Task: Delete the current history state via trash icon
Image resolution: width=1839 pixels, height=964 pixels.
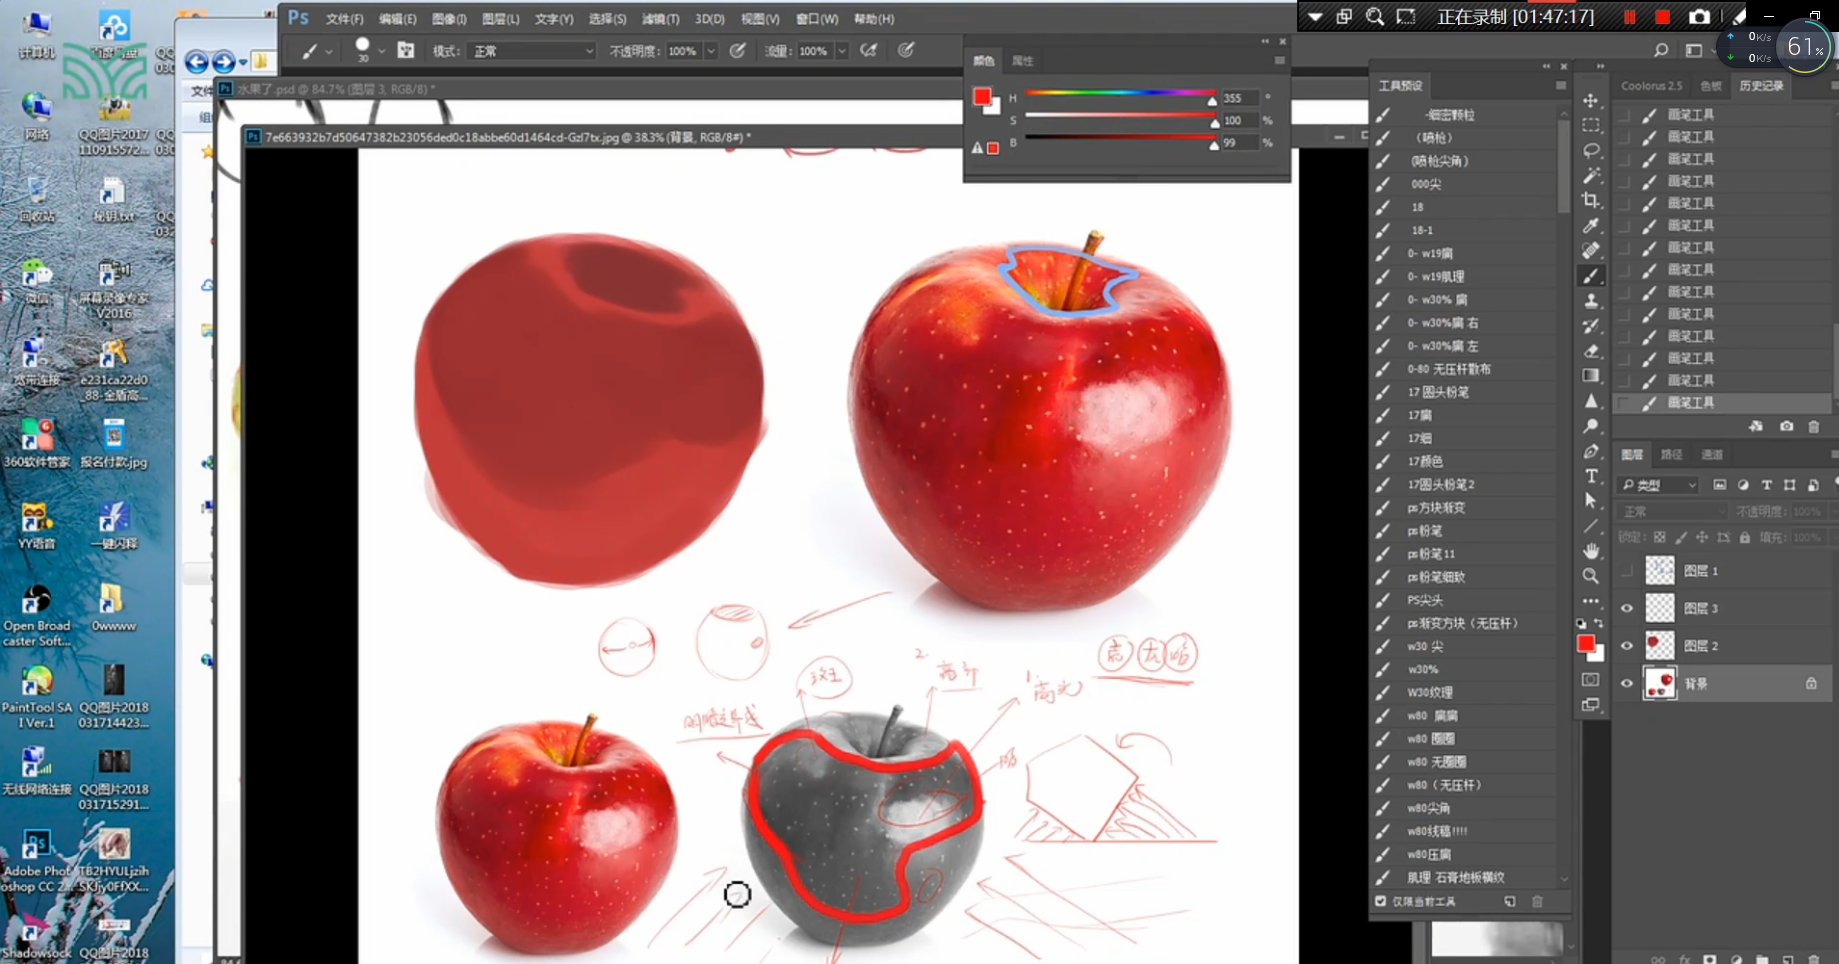Action: pyautogui.click(x=1814, y=427)
